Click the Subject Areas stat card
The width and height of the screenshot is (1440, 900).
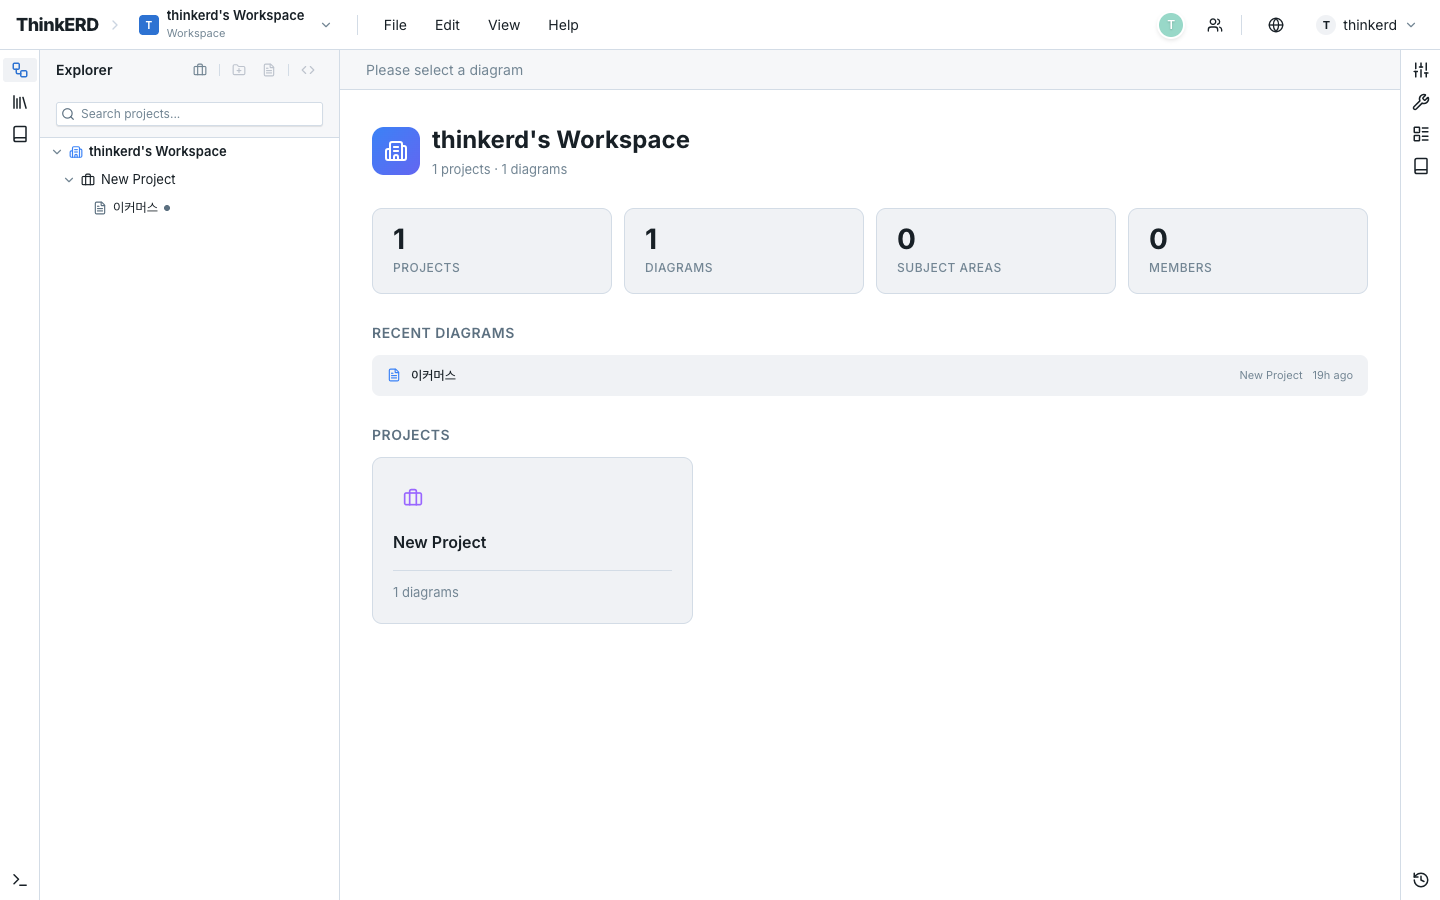pyautogui.click(x=996, y=251)
